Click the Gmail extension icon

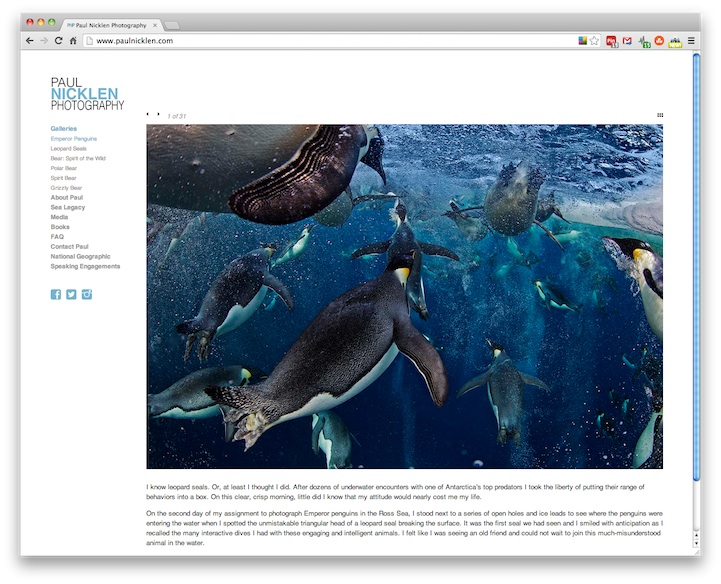pyautogui.click(x=627, y=41)
